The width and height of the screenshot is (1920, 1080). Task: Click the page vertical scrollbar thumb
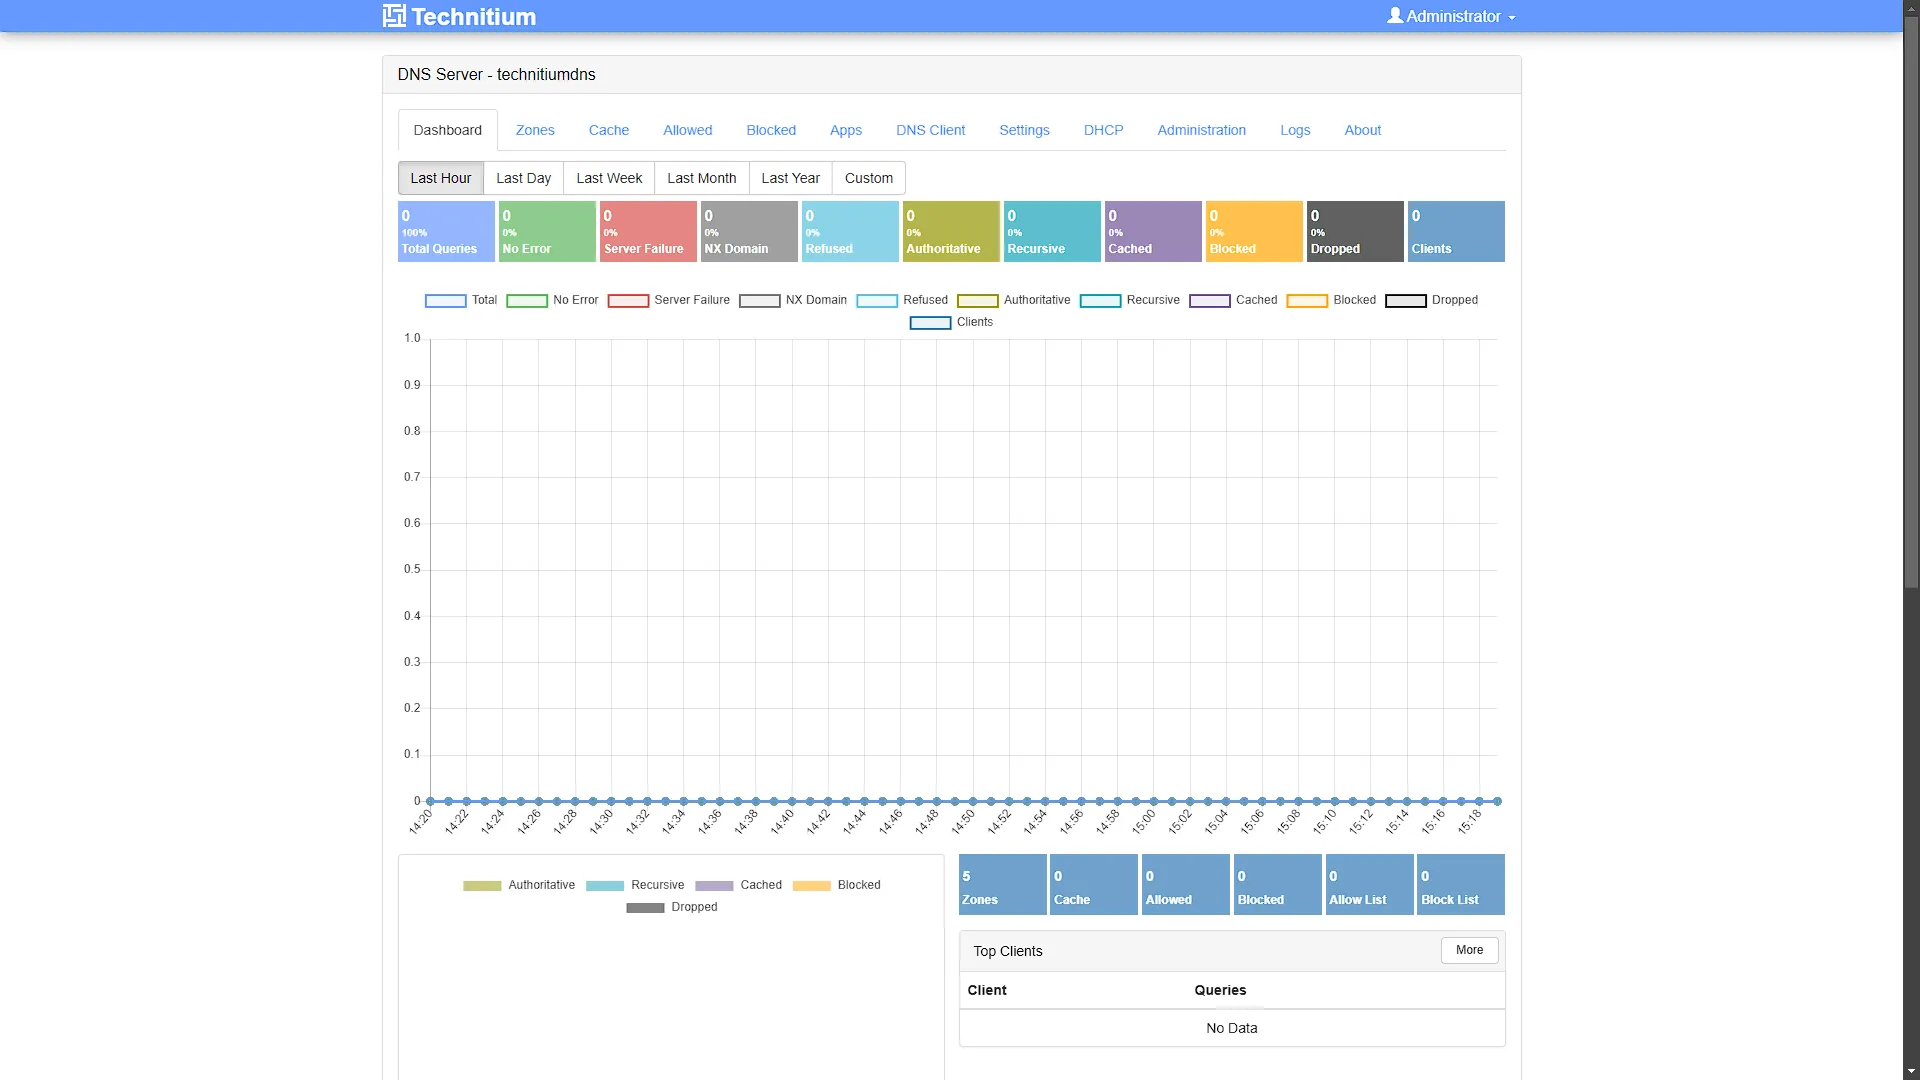(1911, 300)
